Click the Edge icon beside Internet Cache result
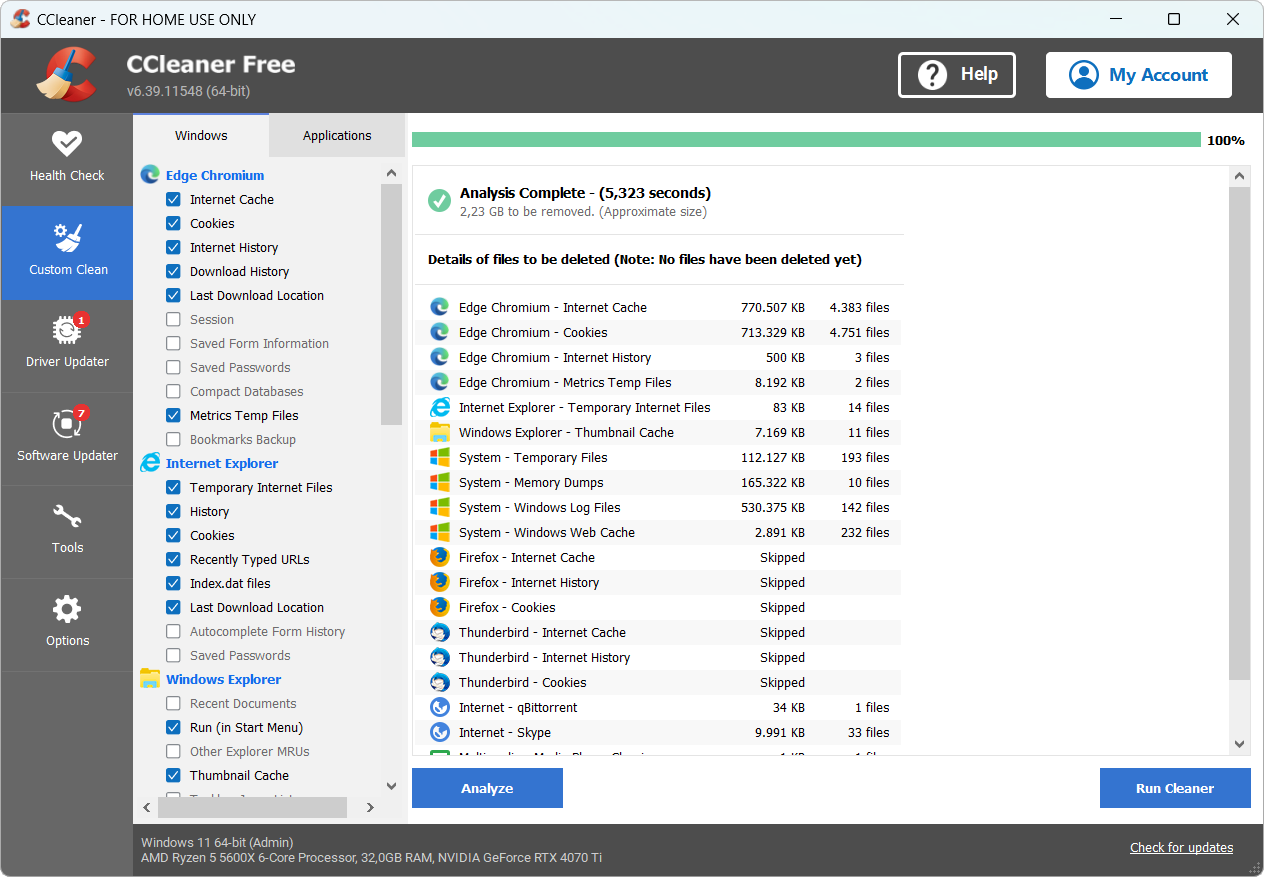The height and width of the screenshot is (877, 1264). 440,307
